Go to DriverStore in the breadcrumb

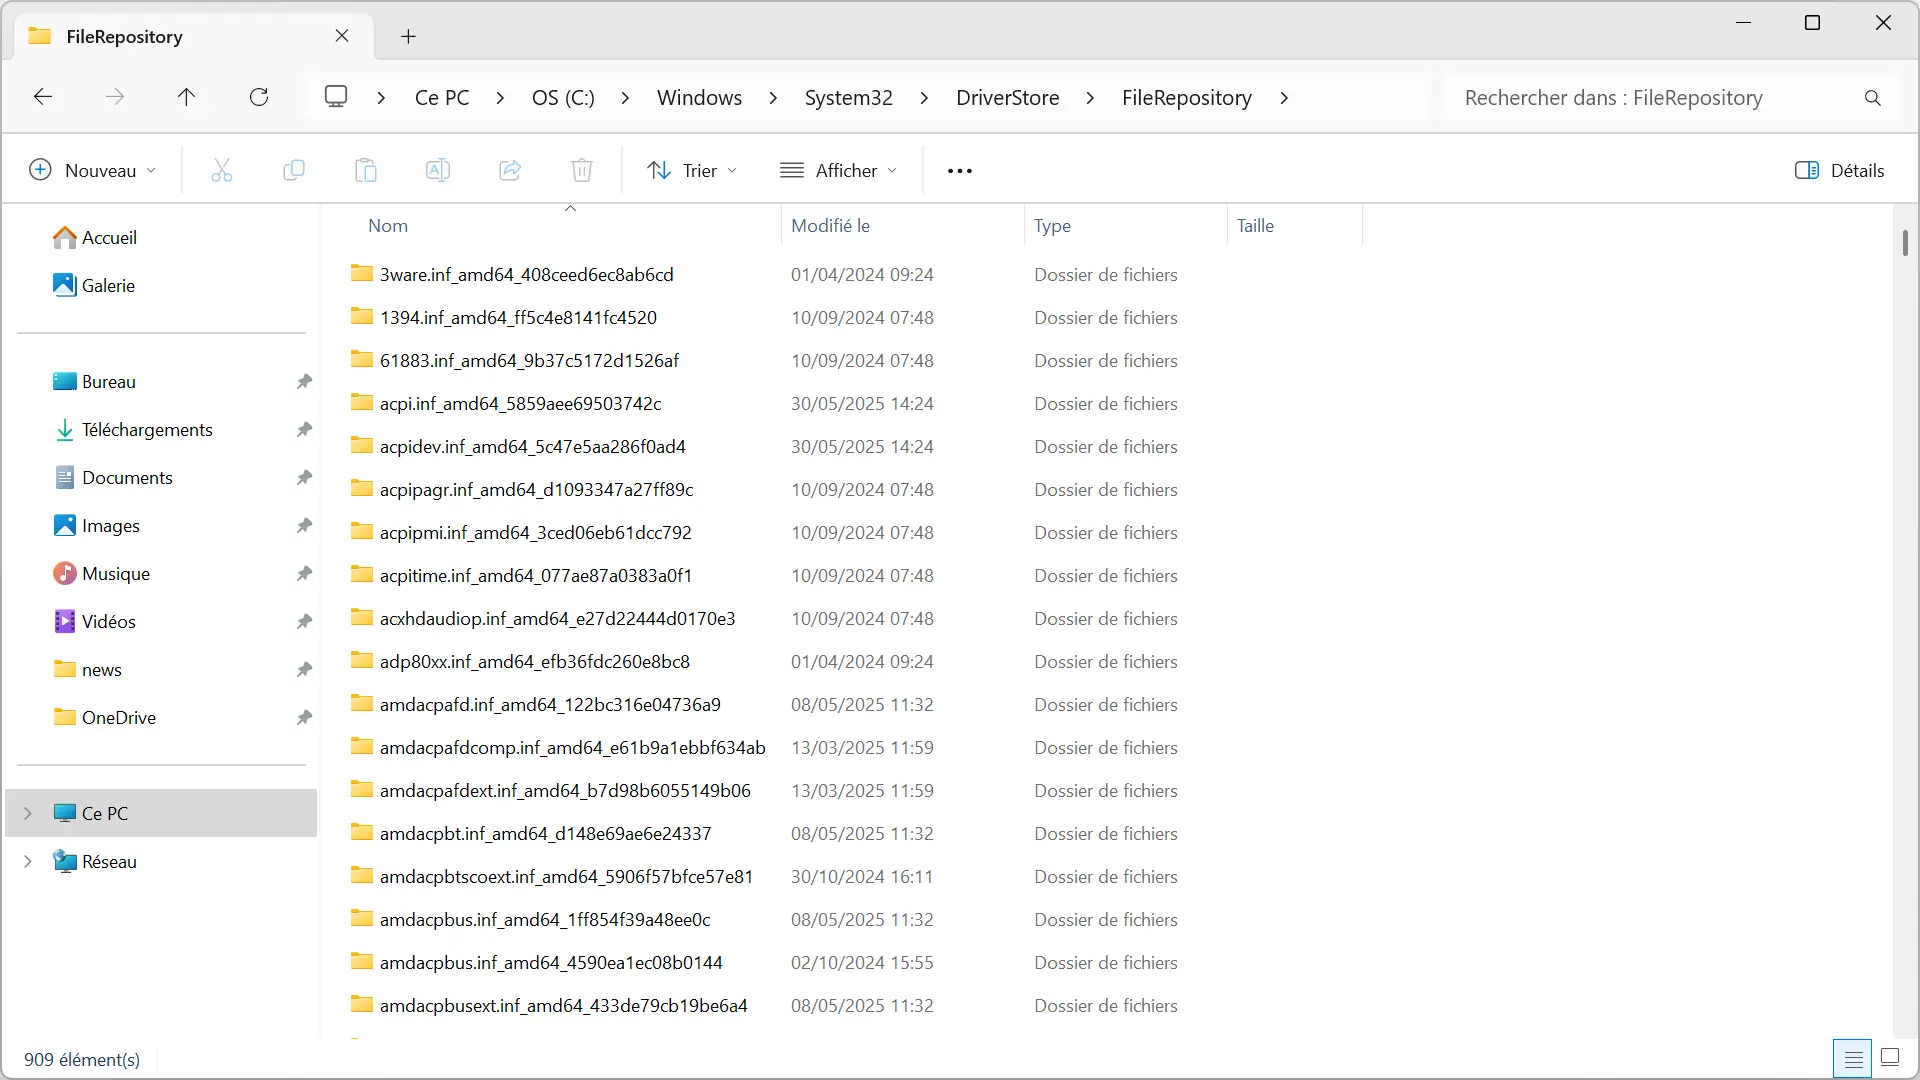pyautogui.click(x=1008, y=98)
